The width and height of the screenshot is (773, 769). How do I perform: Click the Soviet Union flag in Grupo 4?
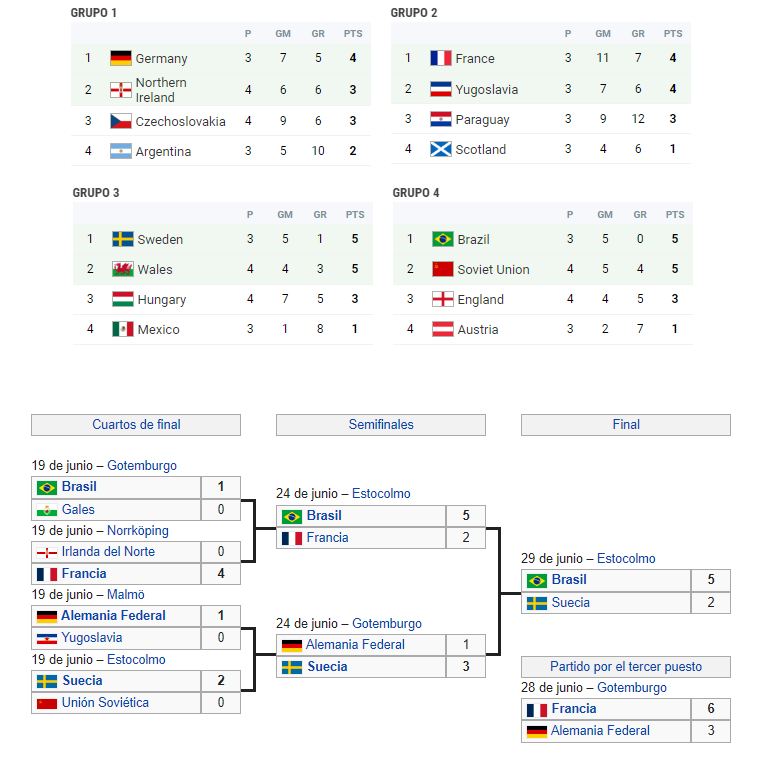point(443,269)
